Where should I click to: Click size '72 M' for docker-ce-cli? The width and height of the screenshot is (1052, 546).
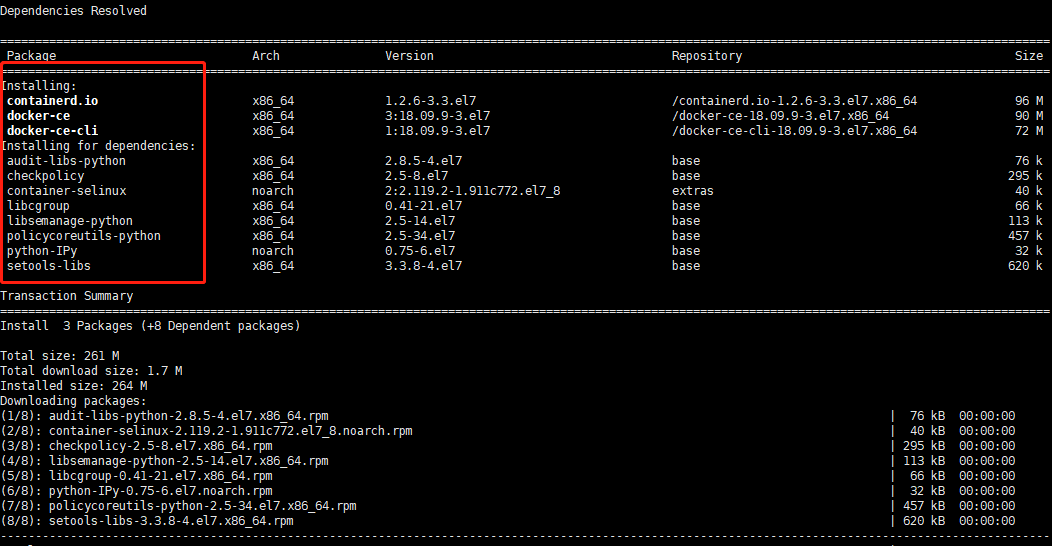pos(1029,131)
